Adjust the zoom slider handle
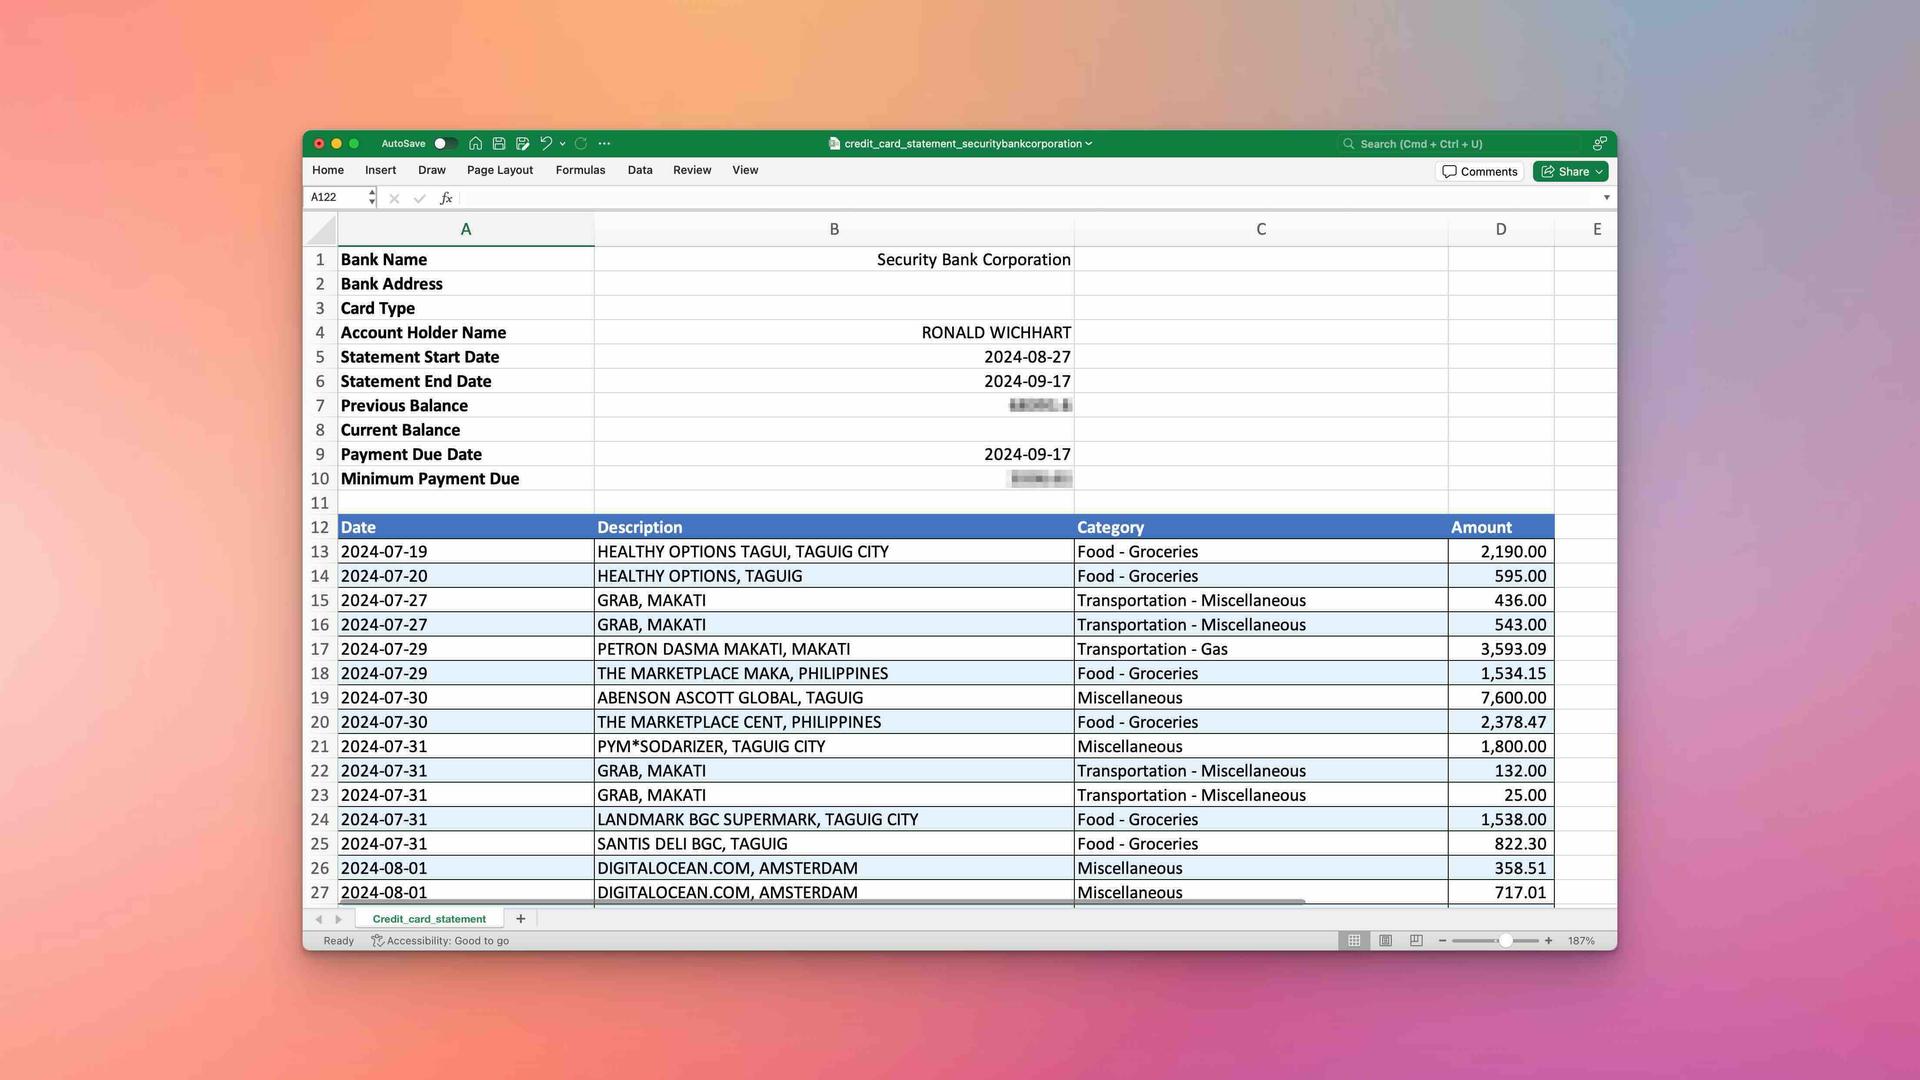 tap(1505, 941)
